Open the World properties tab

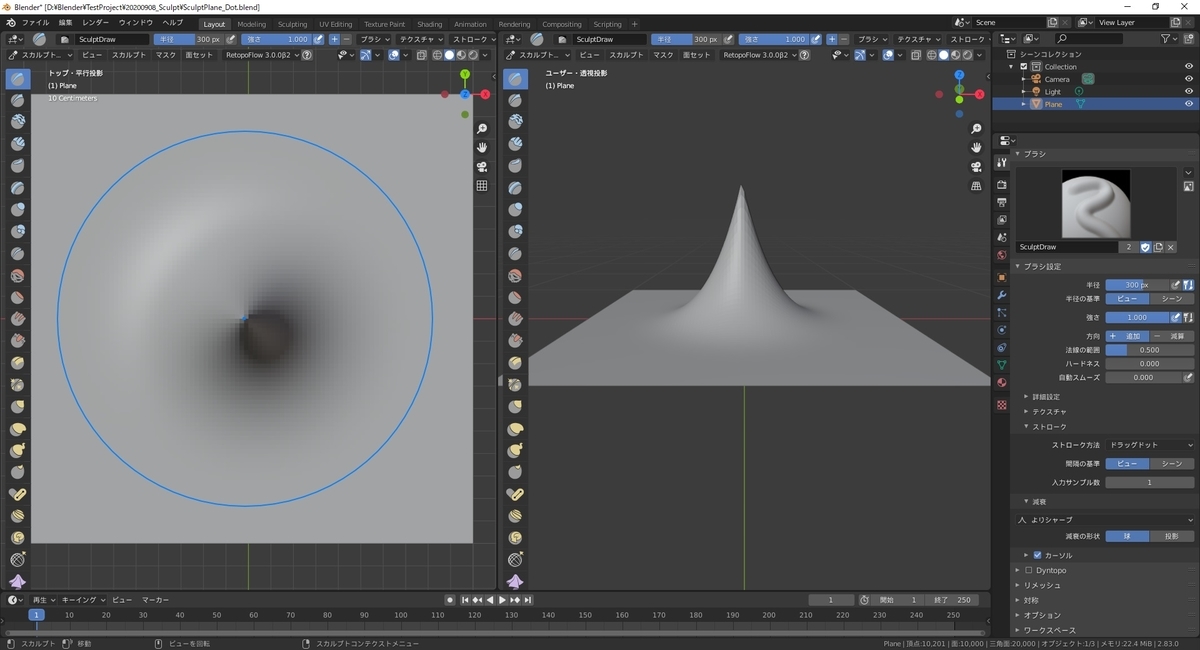point(1001,255)
